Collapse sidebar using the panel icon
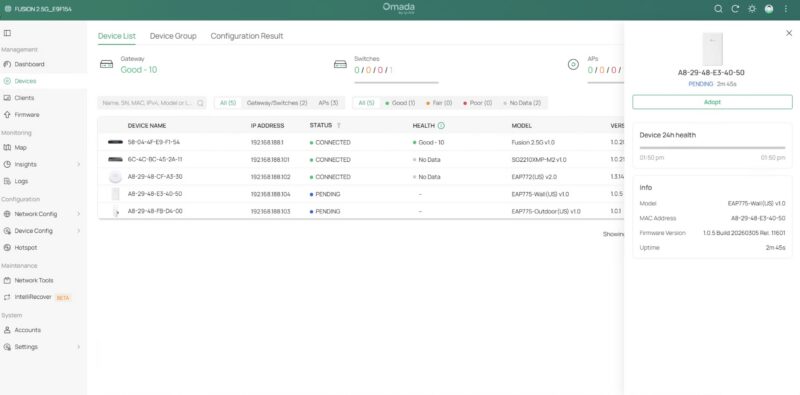The image size is (800, 395). [7, 33]
